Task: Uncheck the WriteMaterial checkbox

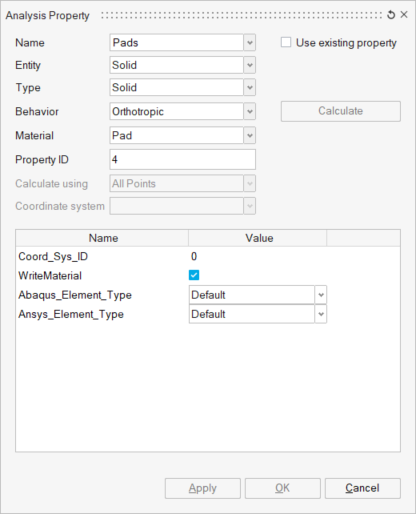Action: 194,275
